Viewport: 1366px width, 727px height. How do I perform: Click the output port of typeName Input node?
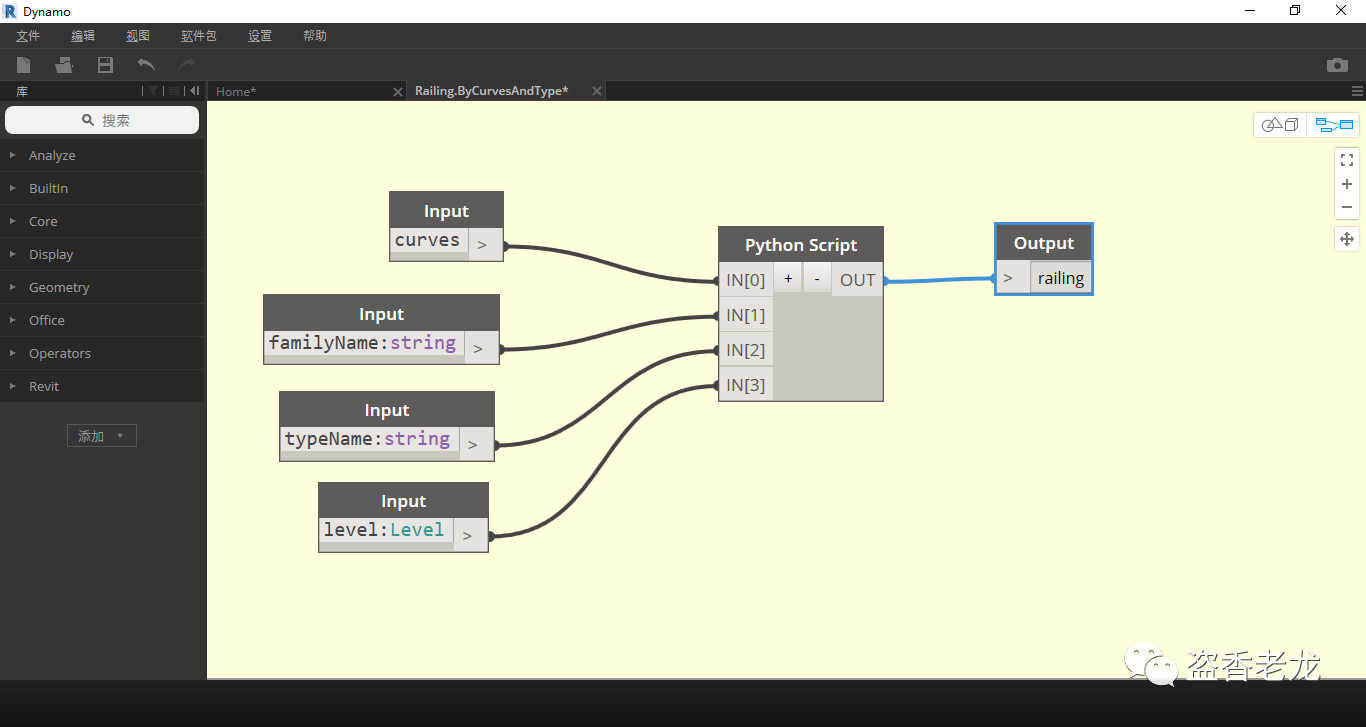476,444
